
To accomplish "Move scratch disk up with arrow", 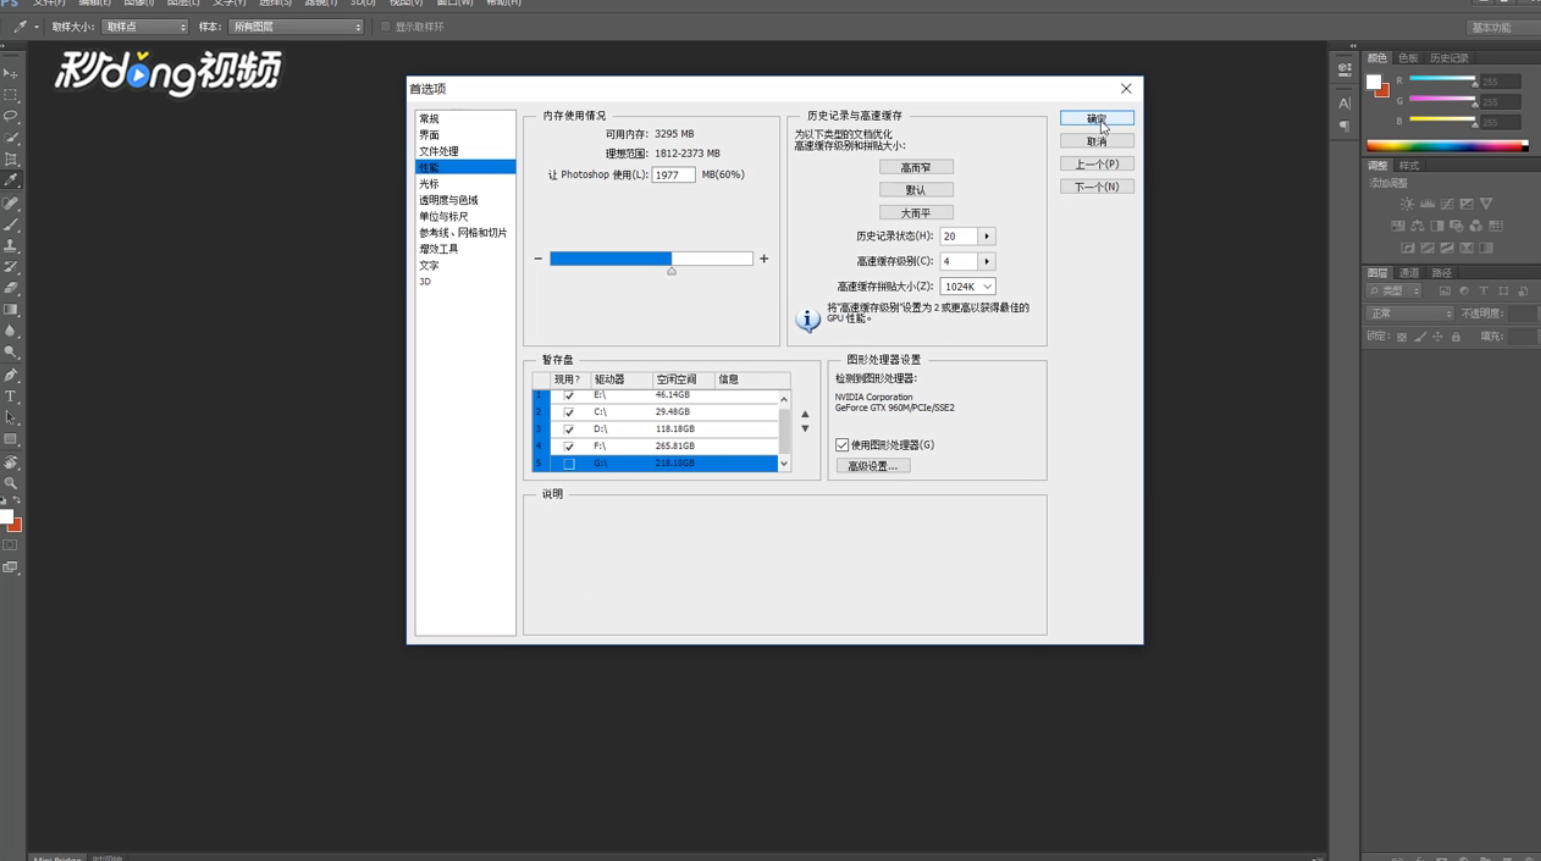I will click(805, 414).
